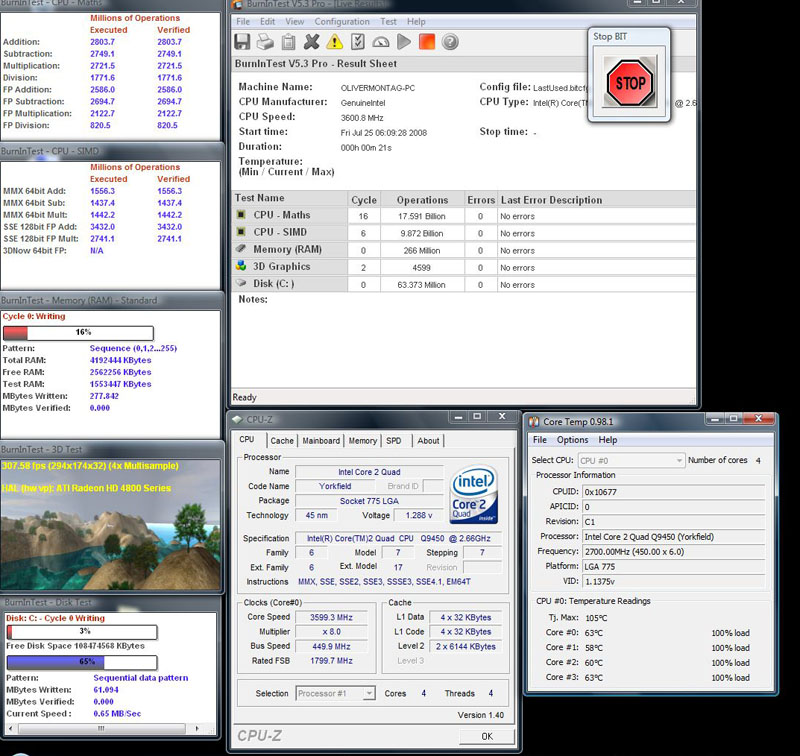The height and width of the screenshot is (756, 800).
Task: Click the Memory test 16% progress bar
Action: [x=78, y=333]
